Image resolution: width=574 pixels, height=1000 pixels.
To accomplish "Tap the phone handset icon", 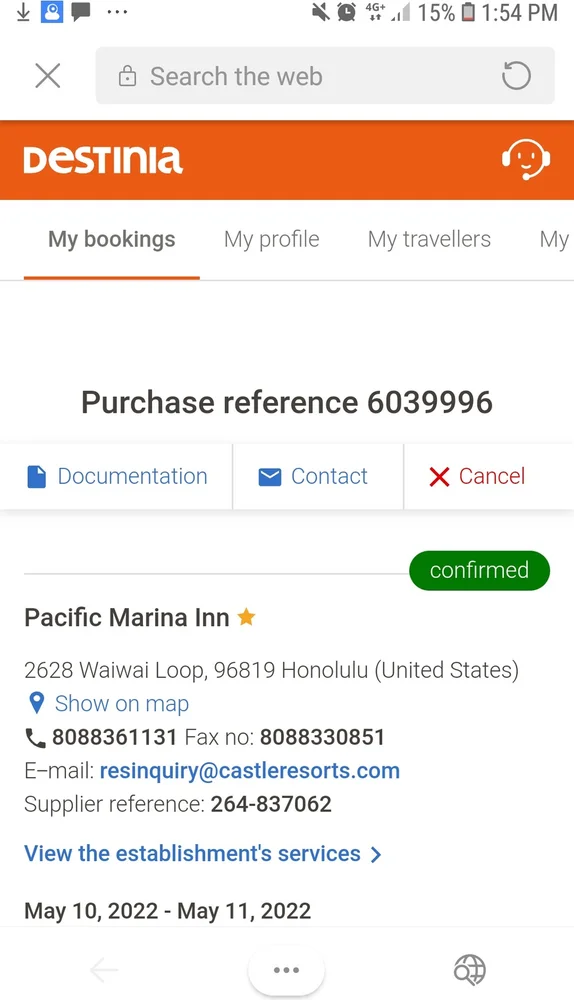I will tap(35, 738).
